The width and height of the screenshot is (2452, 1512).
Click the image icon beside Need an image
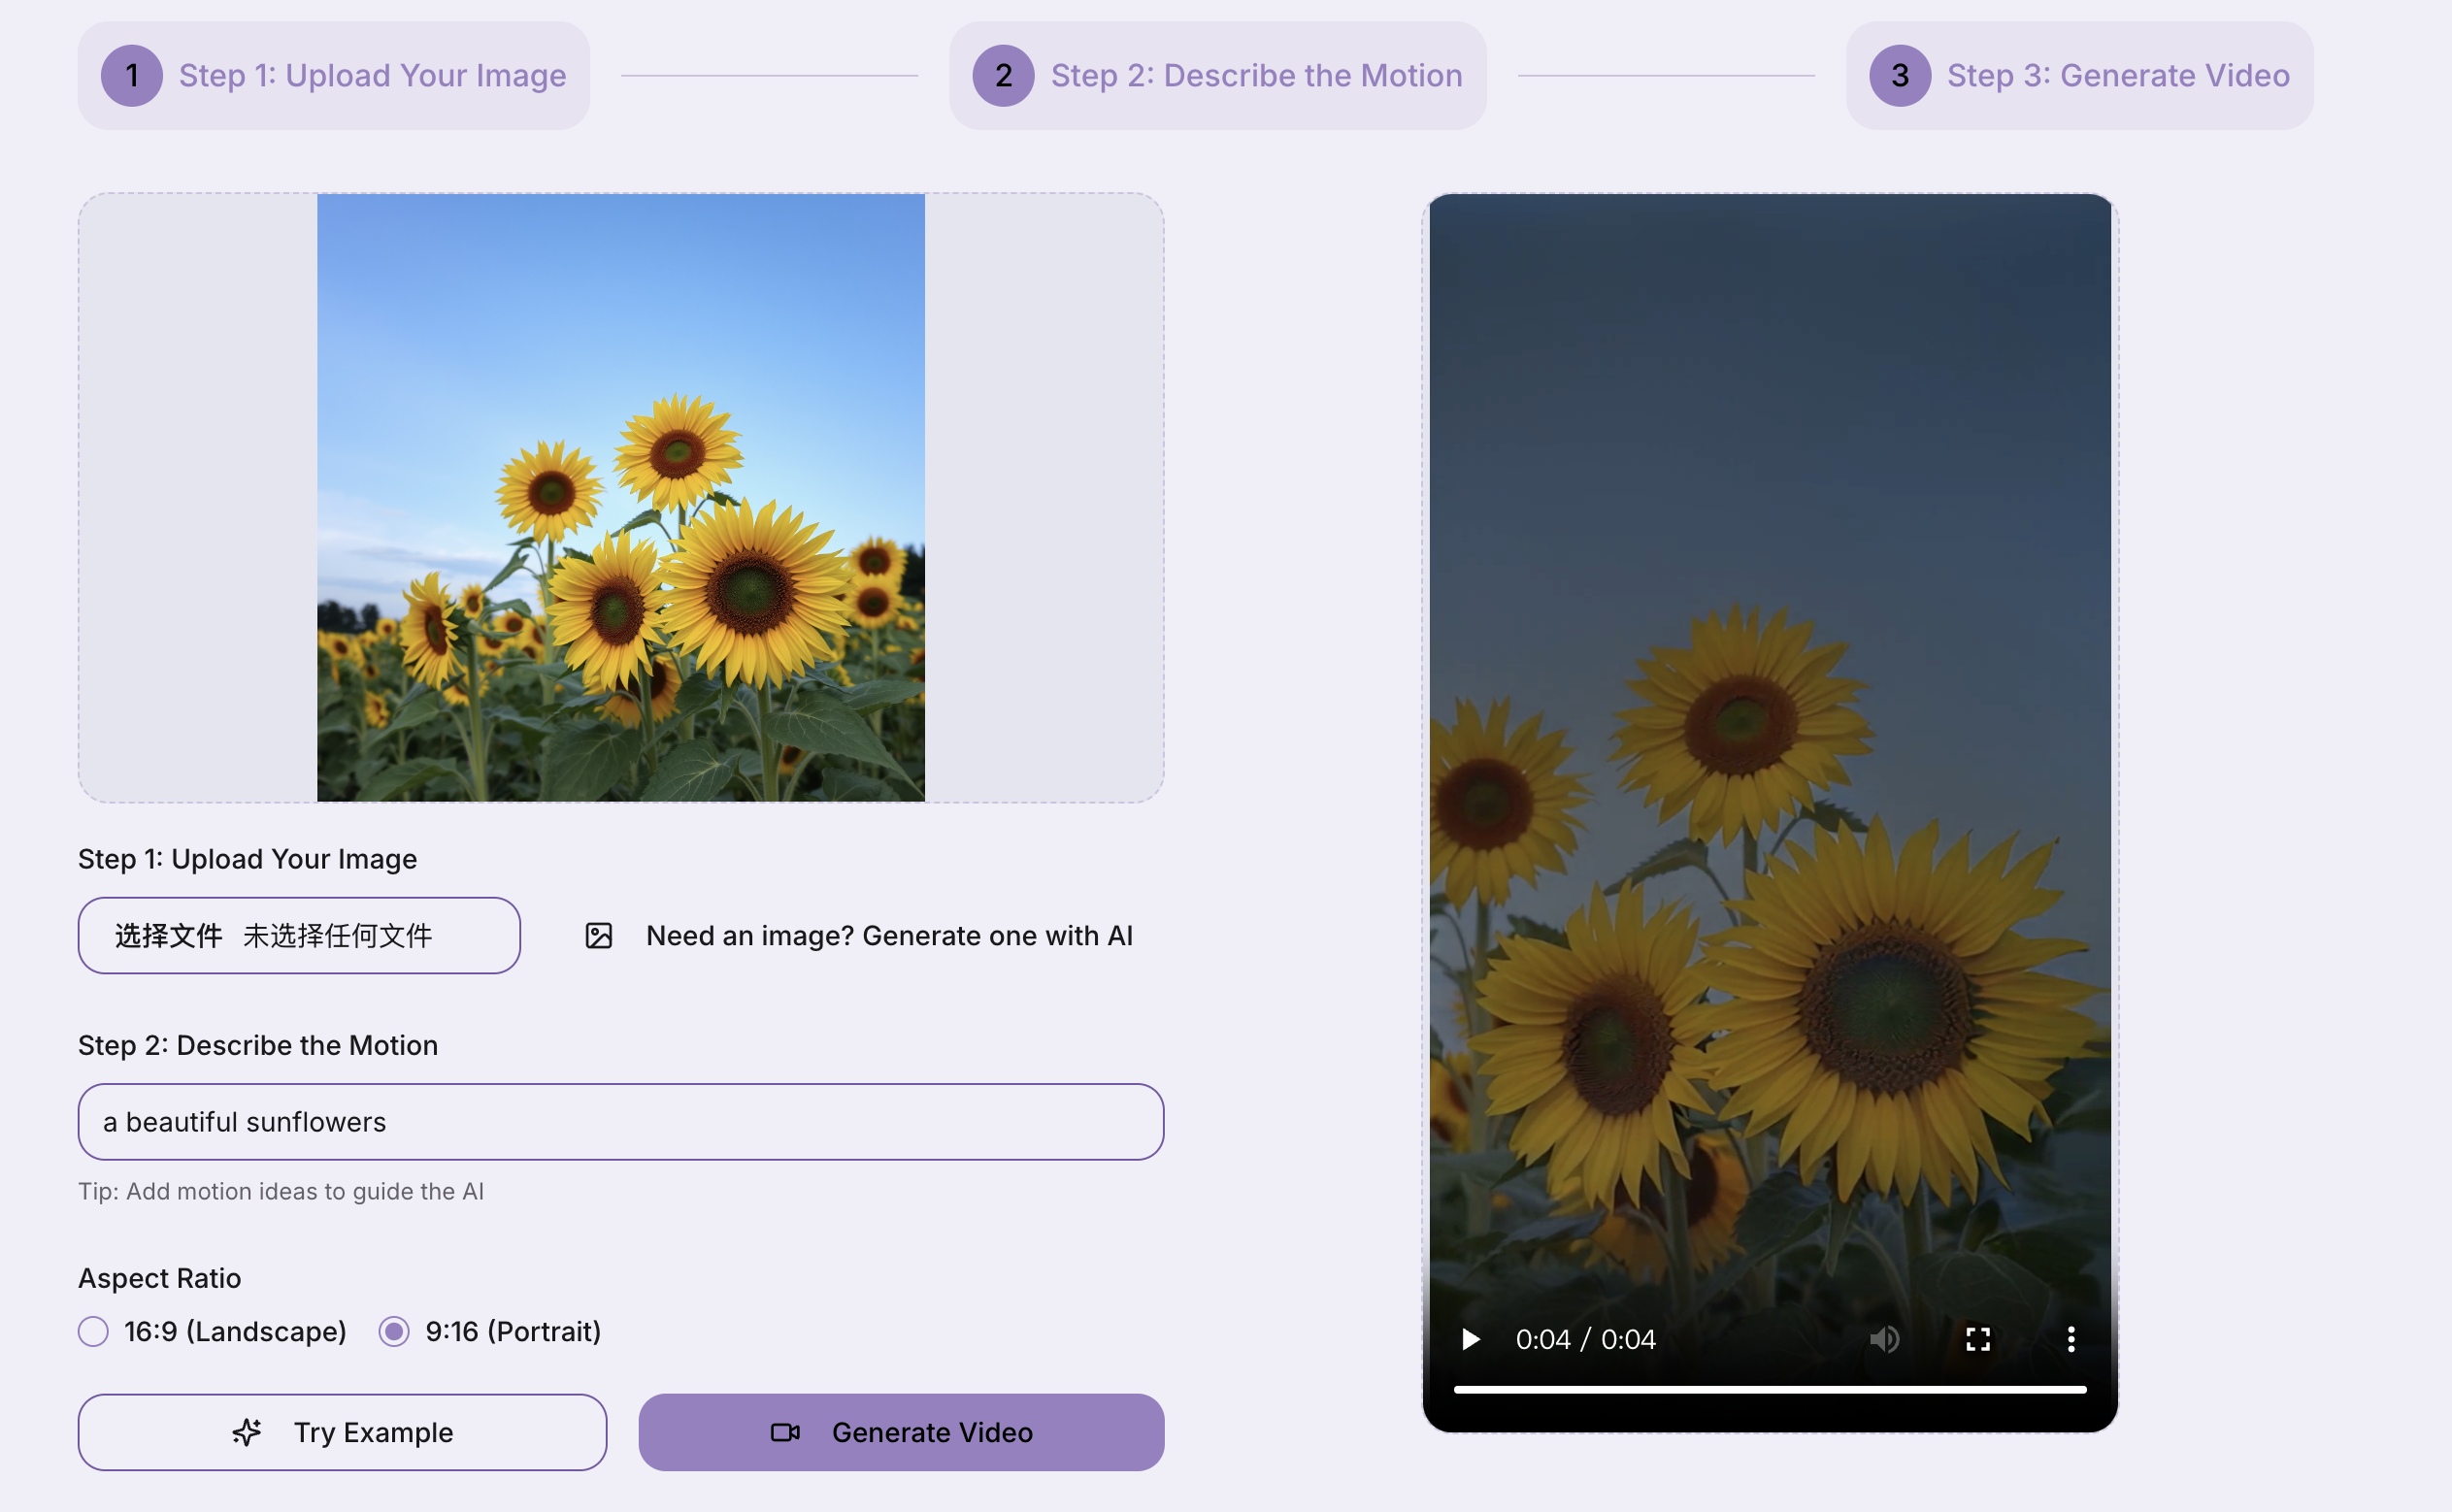[x=598, y=936]
